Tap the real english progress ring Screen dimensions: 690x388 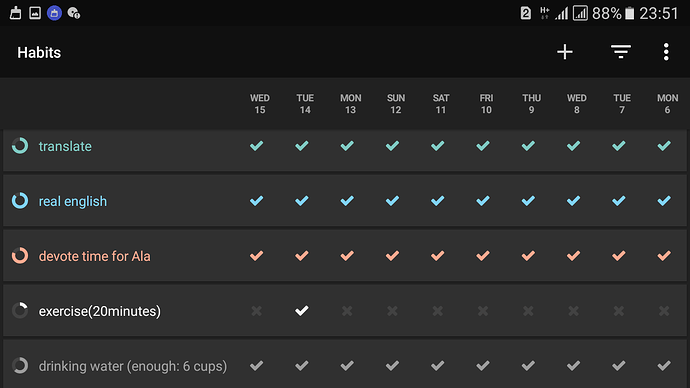[x=20, y=201]
